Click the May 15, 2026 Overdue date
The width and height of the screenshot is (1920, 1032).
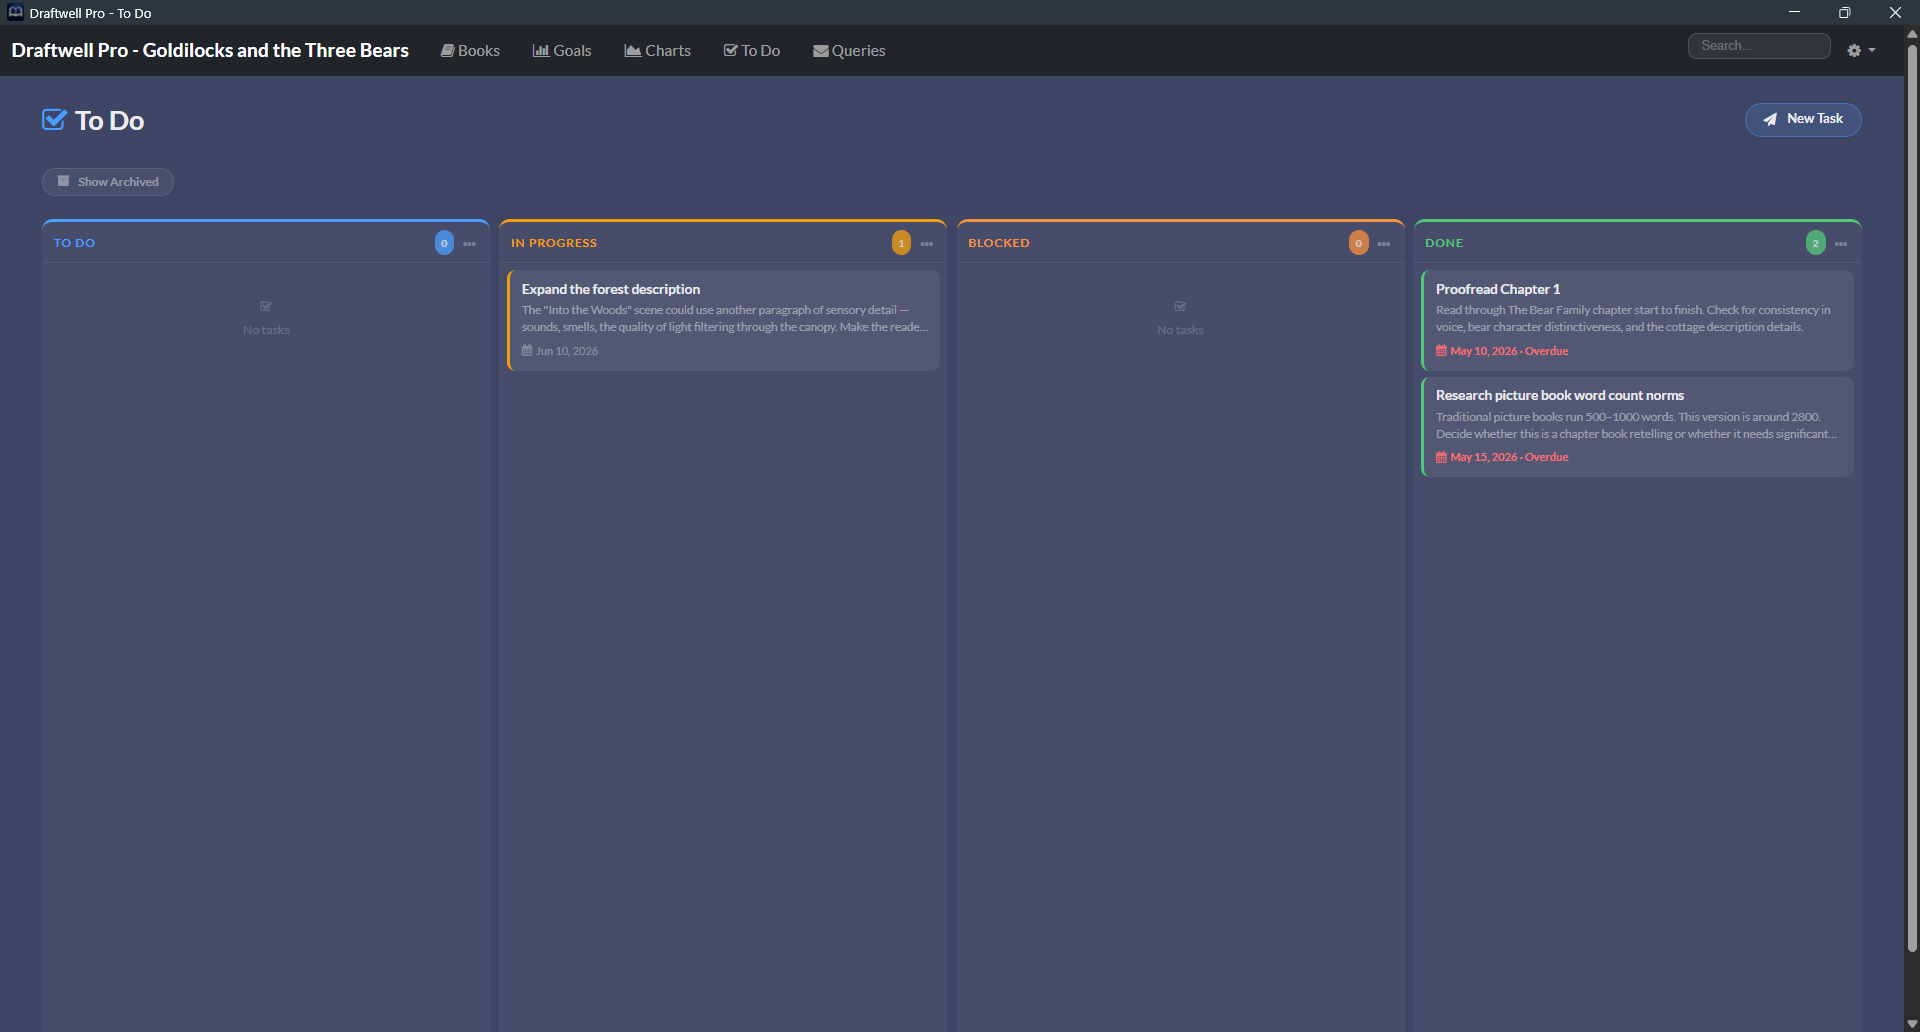(x=1502, y=457)
